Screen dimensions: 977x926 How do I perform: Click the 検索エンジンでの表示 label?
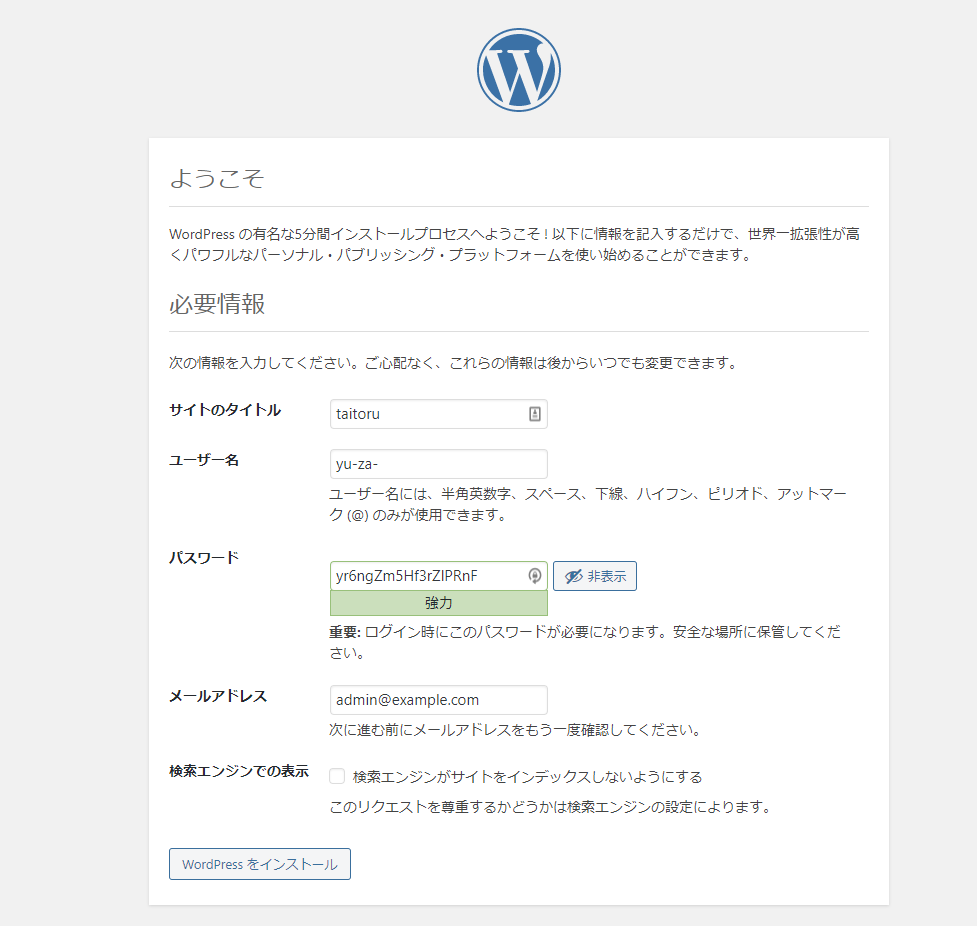coord(239,771)
